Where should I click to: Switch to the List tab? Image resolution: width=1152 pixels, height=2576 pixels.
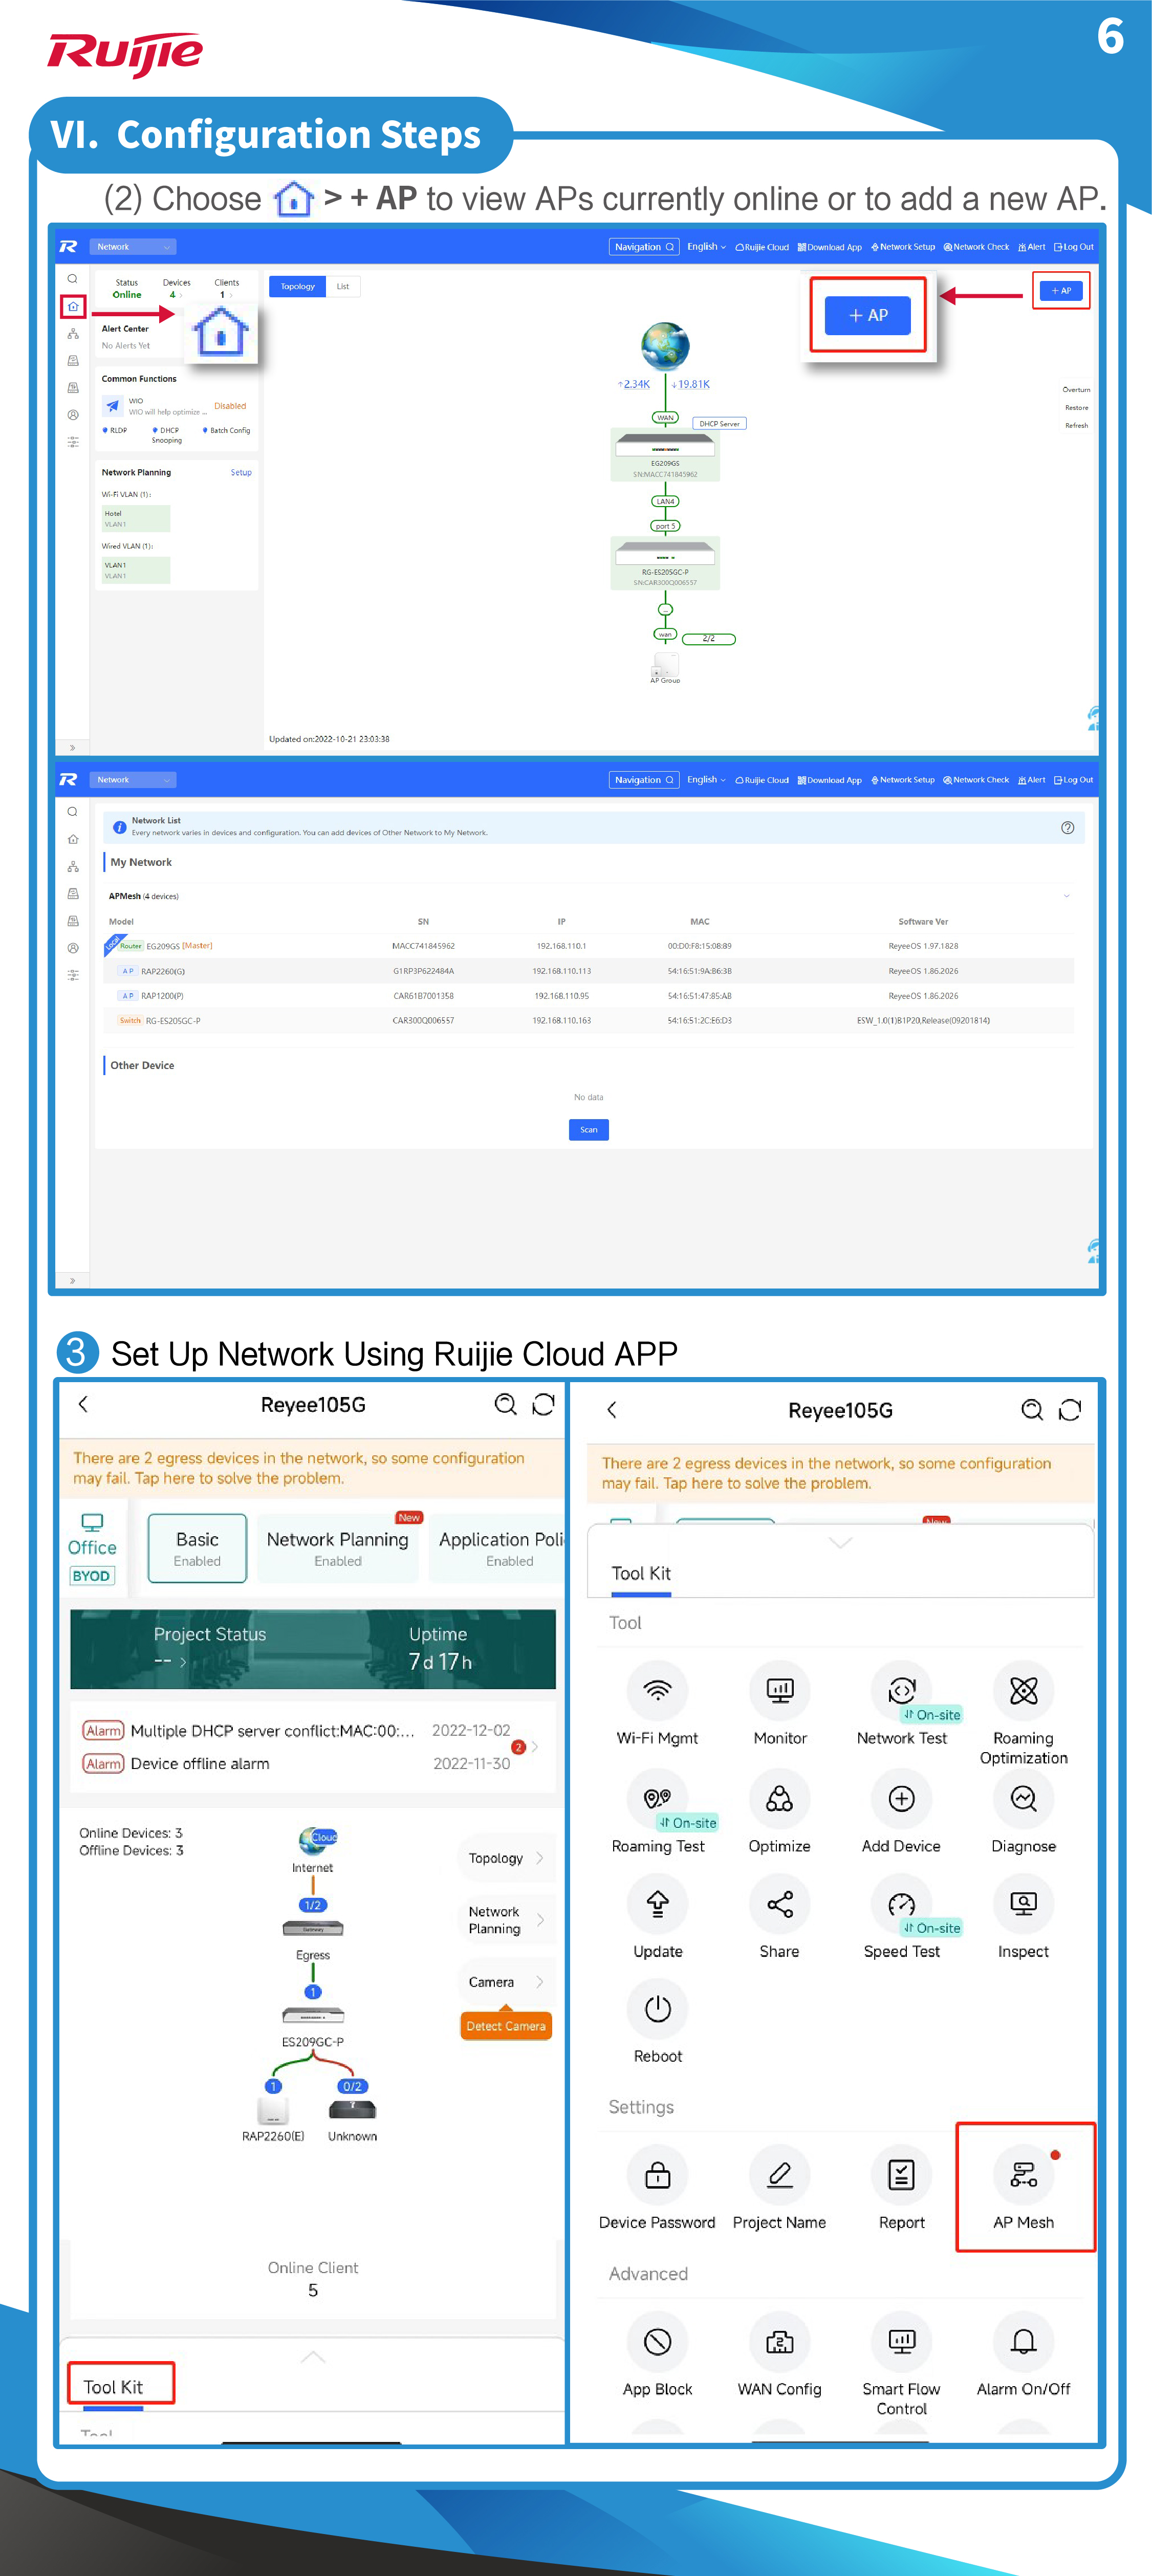tap(343, 287)
